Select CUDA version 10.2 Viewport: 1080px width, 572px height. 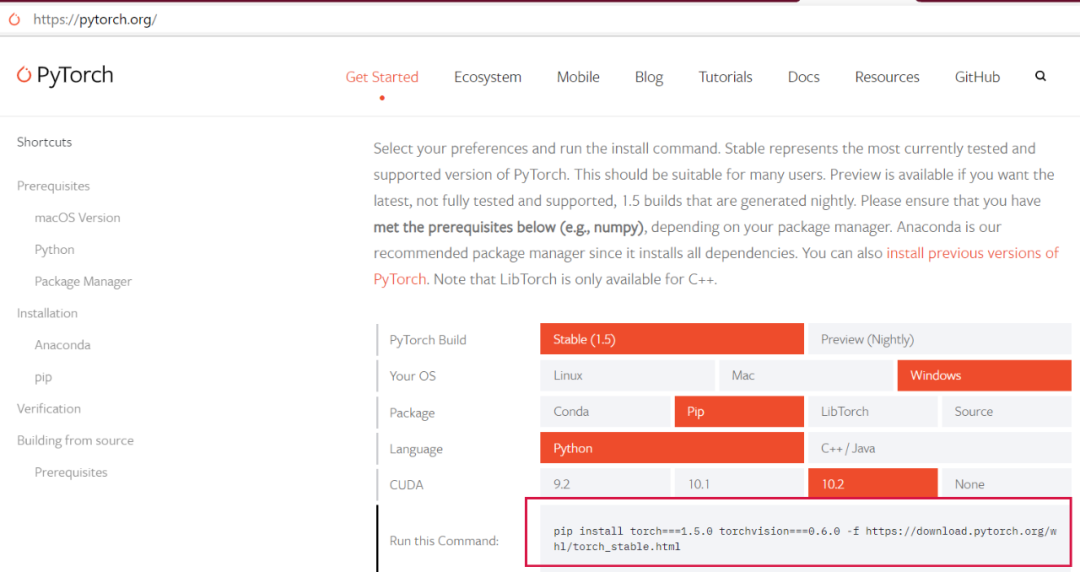(873, 483)
